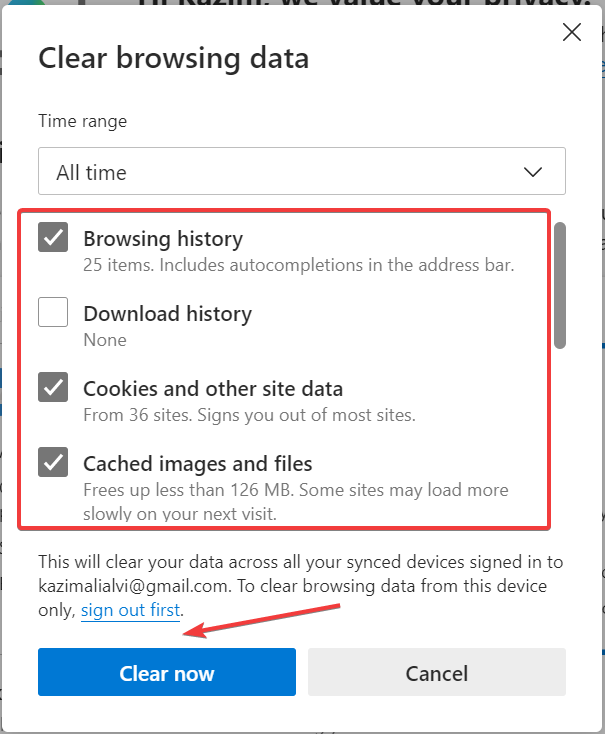Click the Clear browsing data heading
605x734 pixels.
coord(174,59)
